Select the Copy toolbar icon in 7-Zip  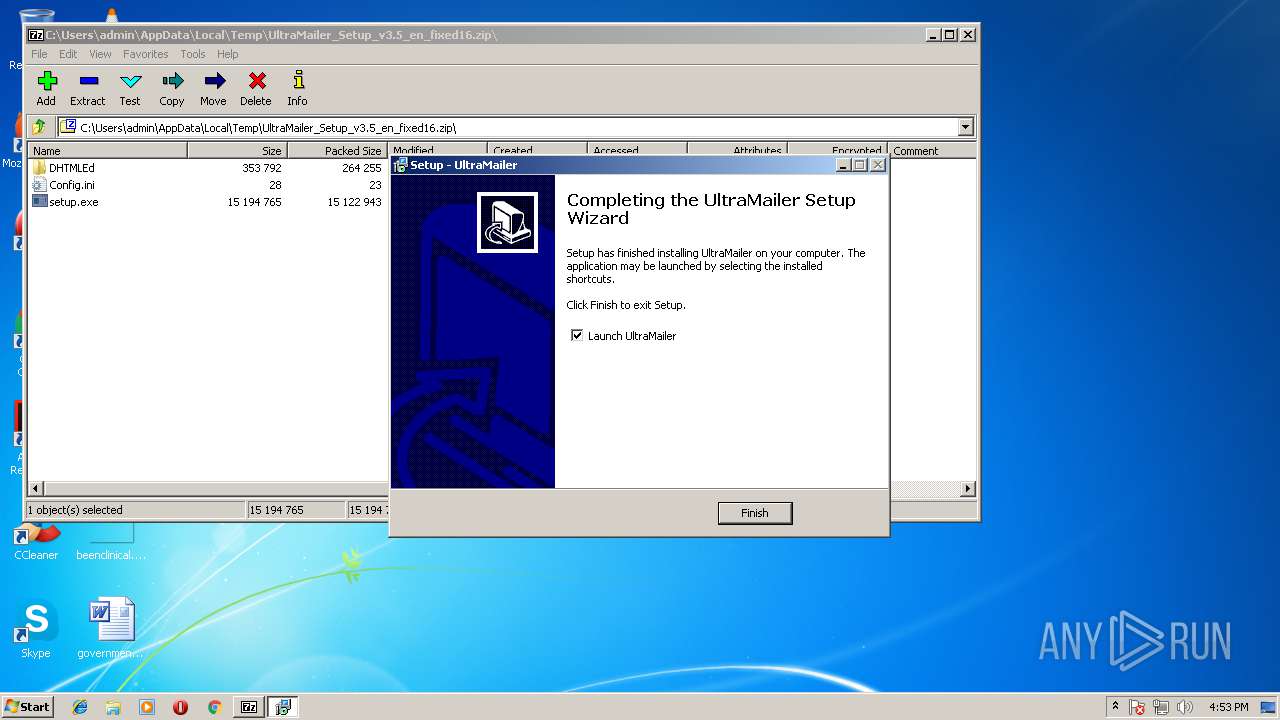(x=172, y=89)
